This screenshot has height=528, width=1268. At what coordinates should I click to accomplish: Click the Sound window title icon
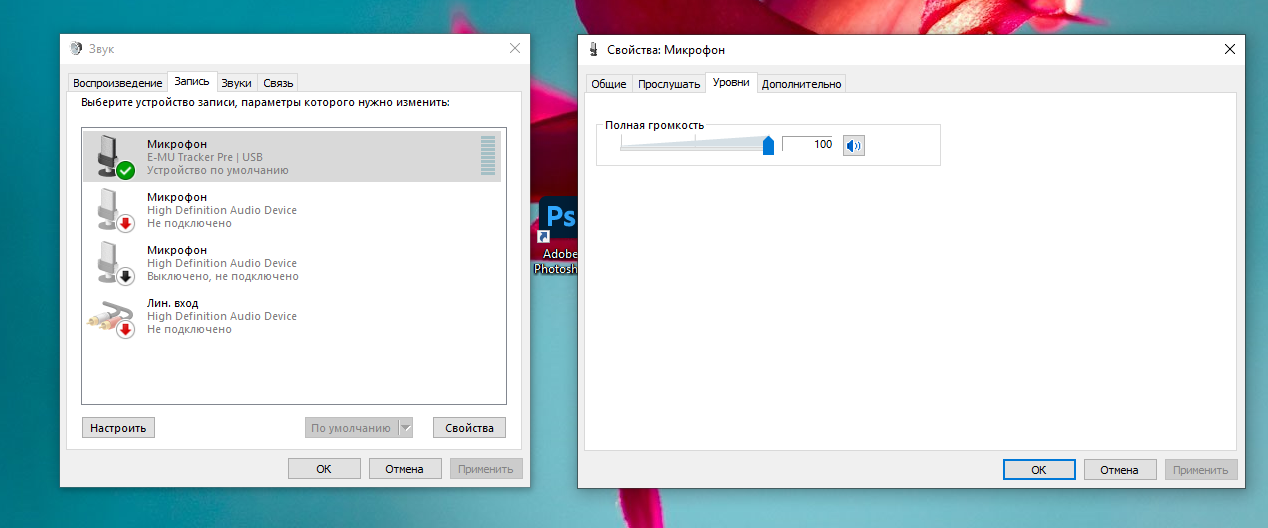77,48
